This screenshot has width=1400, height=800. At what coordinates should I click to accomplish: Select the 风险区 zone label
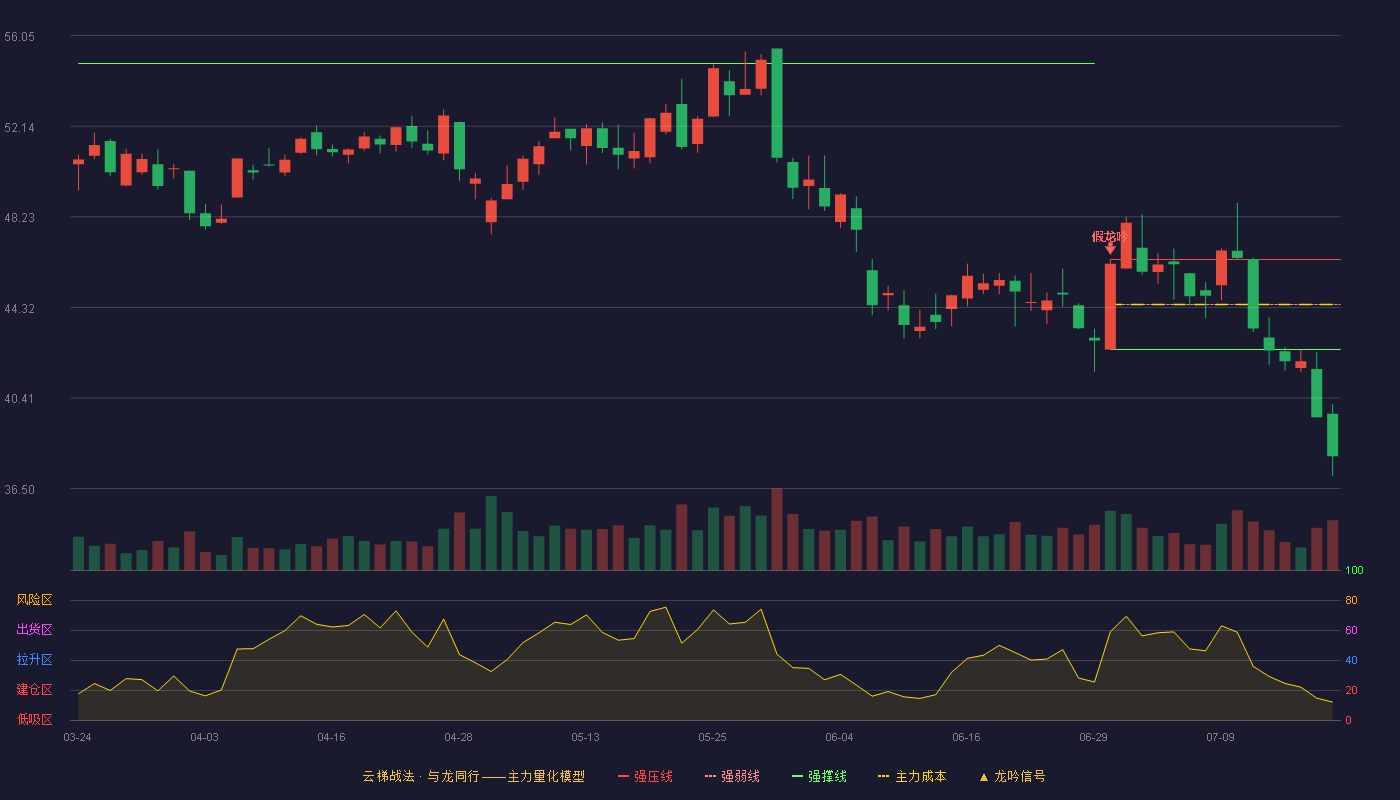click(x=34, y=600)
